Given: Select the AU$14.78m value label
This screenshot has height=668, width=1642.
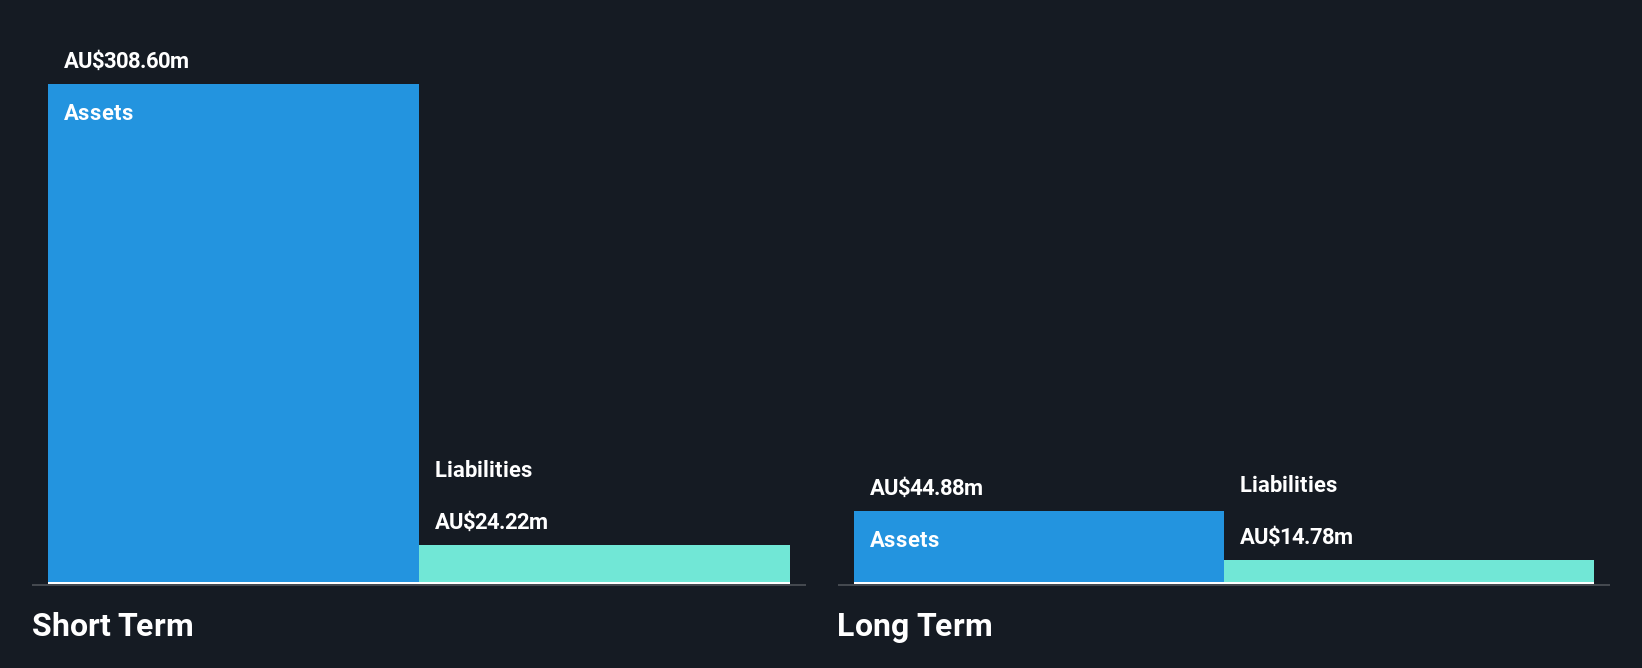Looking at the screenshot, I should point(1296,536).
